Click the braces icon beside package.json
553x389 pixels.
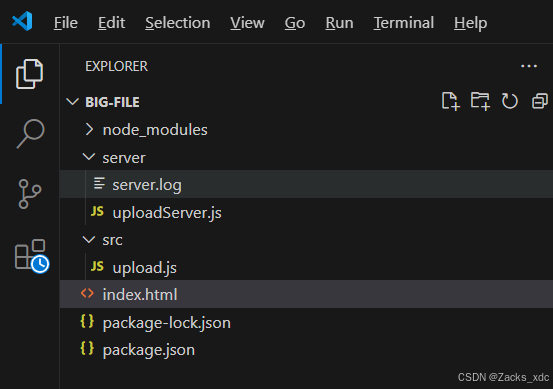point(87,349)
